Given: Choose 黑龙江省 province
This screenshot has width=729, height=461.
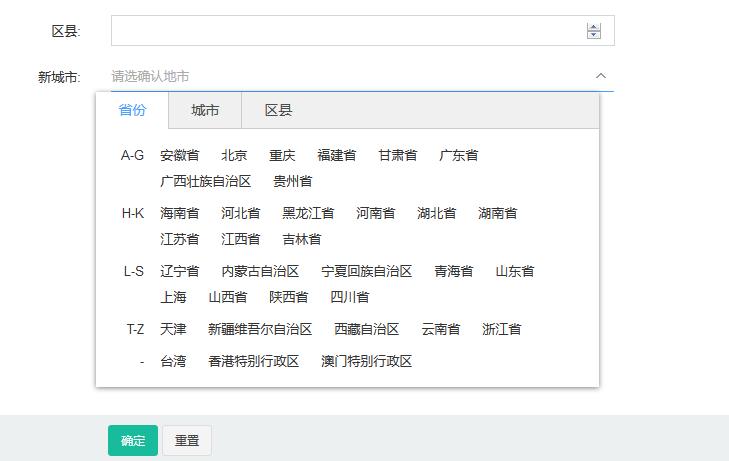Looking at the screenshot, I should 308,213.
